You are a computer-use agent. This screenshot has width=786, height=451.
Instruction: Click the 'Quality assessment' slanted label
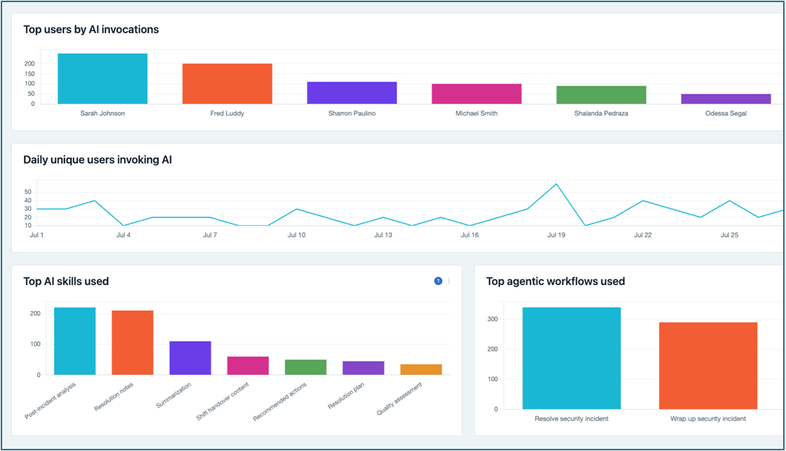(400, 399)
